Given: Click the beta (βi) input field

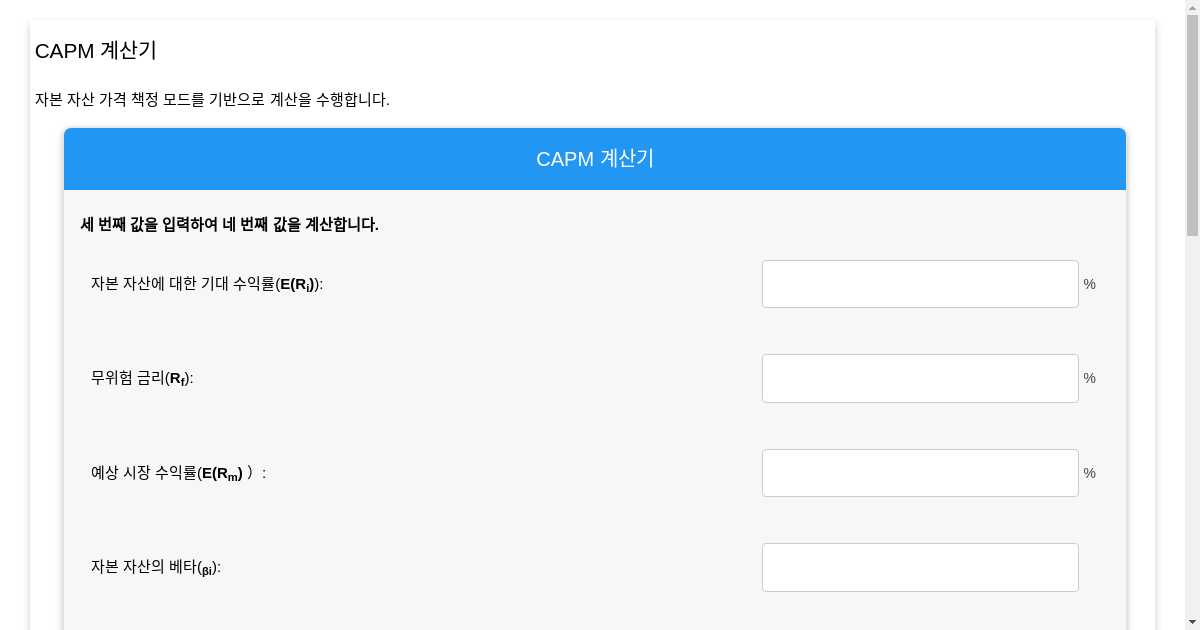Looking at the screenshot, I should click(x=920, y=567).
